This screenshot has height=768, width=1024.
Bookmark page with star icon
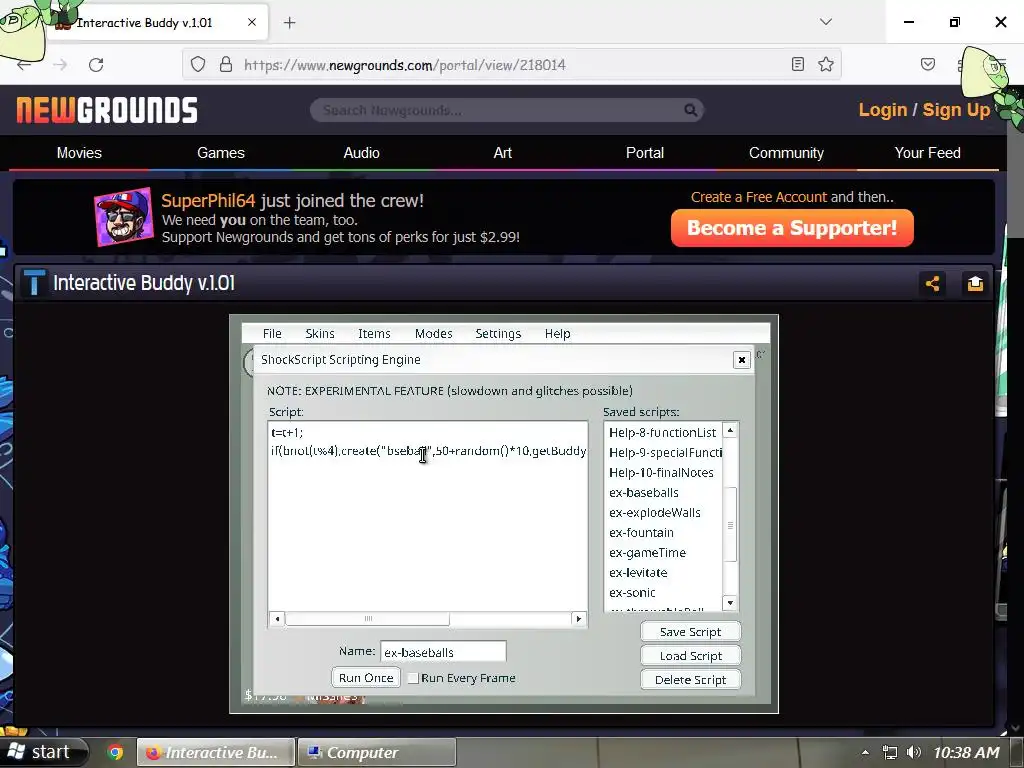pyautogui.click(x=826, y=64)
